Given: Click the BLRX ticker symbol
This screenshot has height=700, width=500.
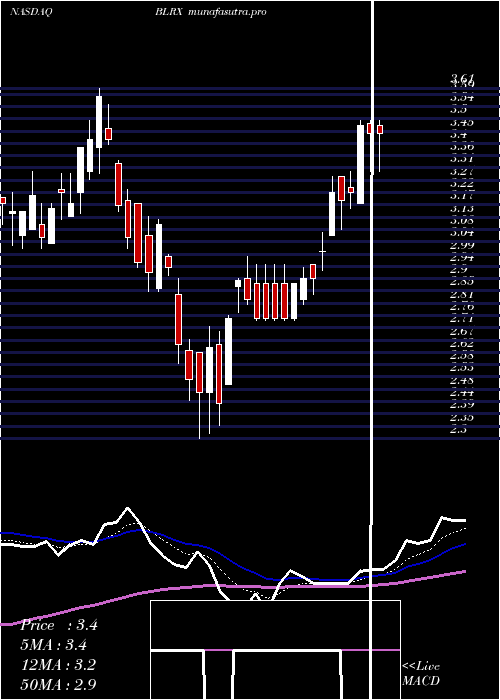Looking at the screenshot, I should (169, 12).
